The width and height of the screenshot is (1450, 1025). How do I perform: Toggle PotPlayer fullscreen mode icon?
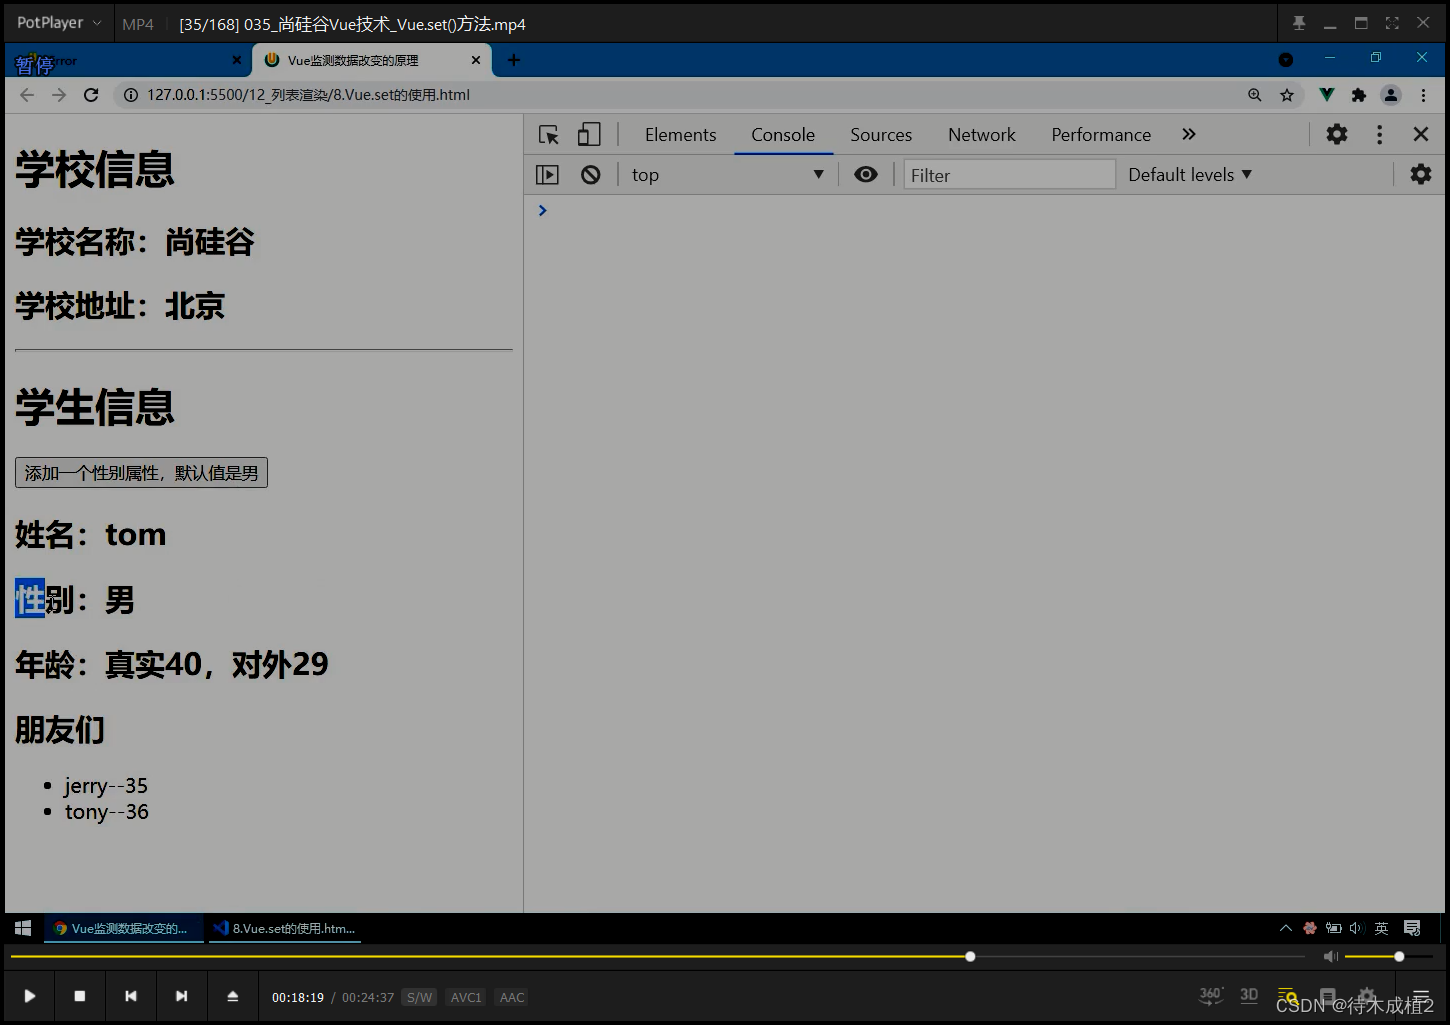tap(1392, 23)
